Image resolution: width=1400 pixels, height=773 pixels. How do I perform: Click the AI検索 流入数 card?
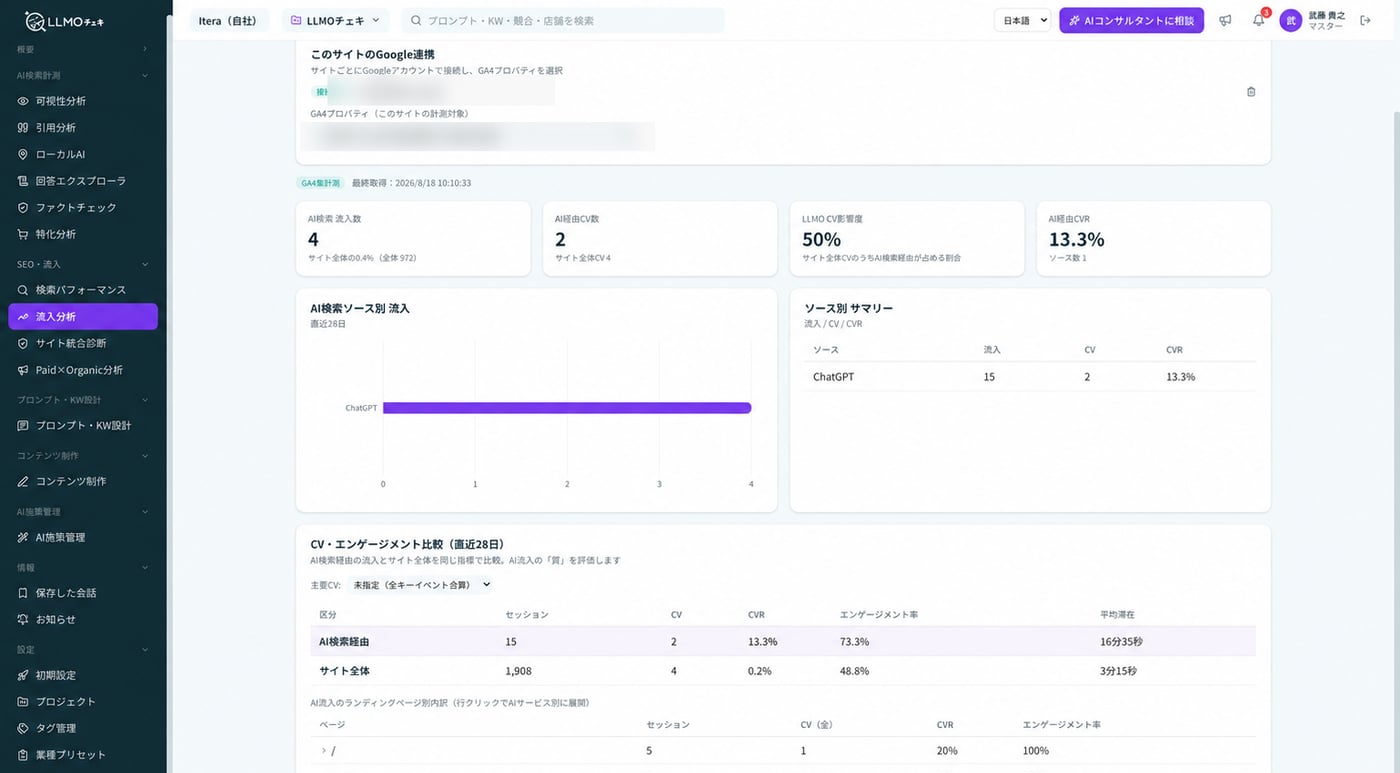pos(413,239)
